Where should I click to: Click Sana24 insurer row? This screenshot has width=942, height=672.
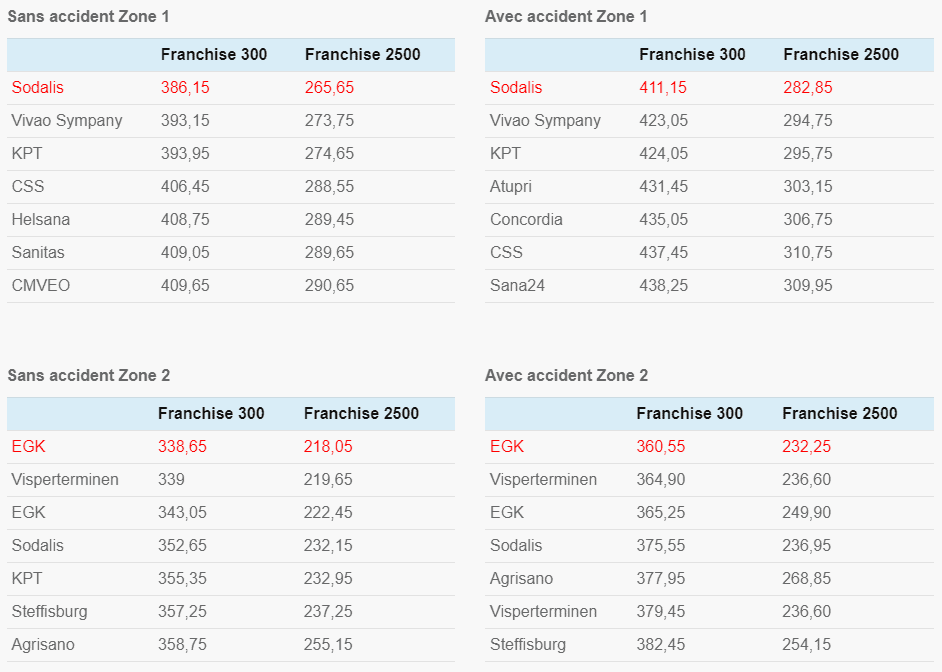[517, 286]
